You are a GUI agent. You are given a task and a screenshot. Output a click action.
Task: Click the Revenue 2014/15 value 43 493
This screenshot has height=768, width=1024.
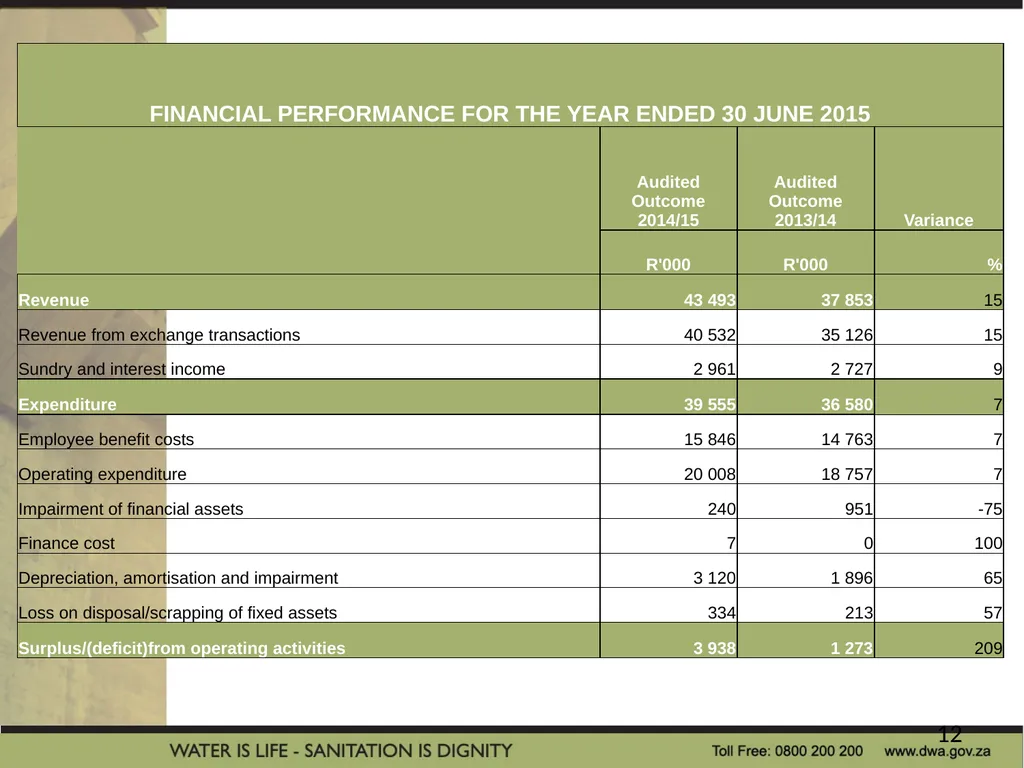tap(709, 300)
